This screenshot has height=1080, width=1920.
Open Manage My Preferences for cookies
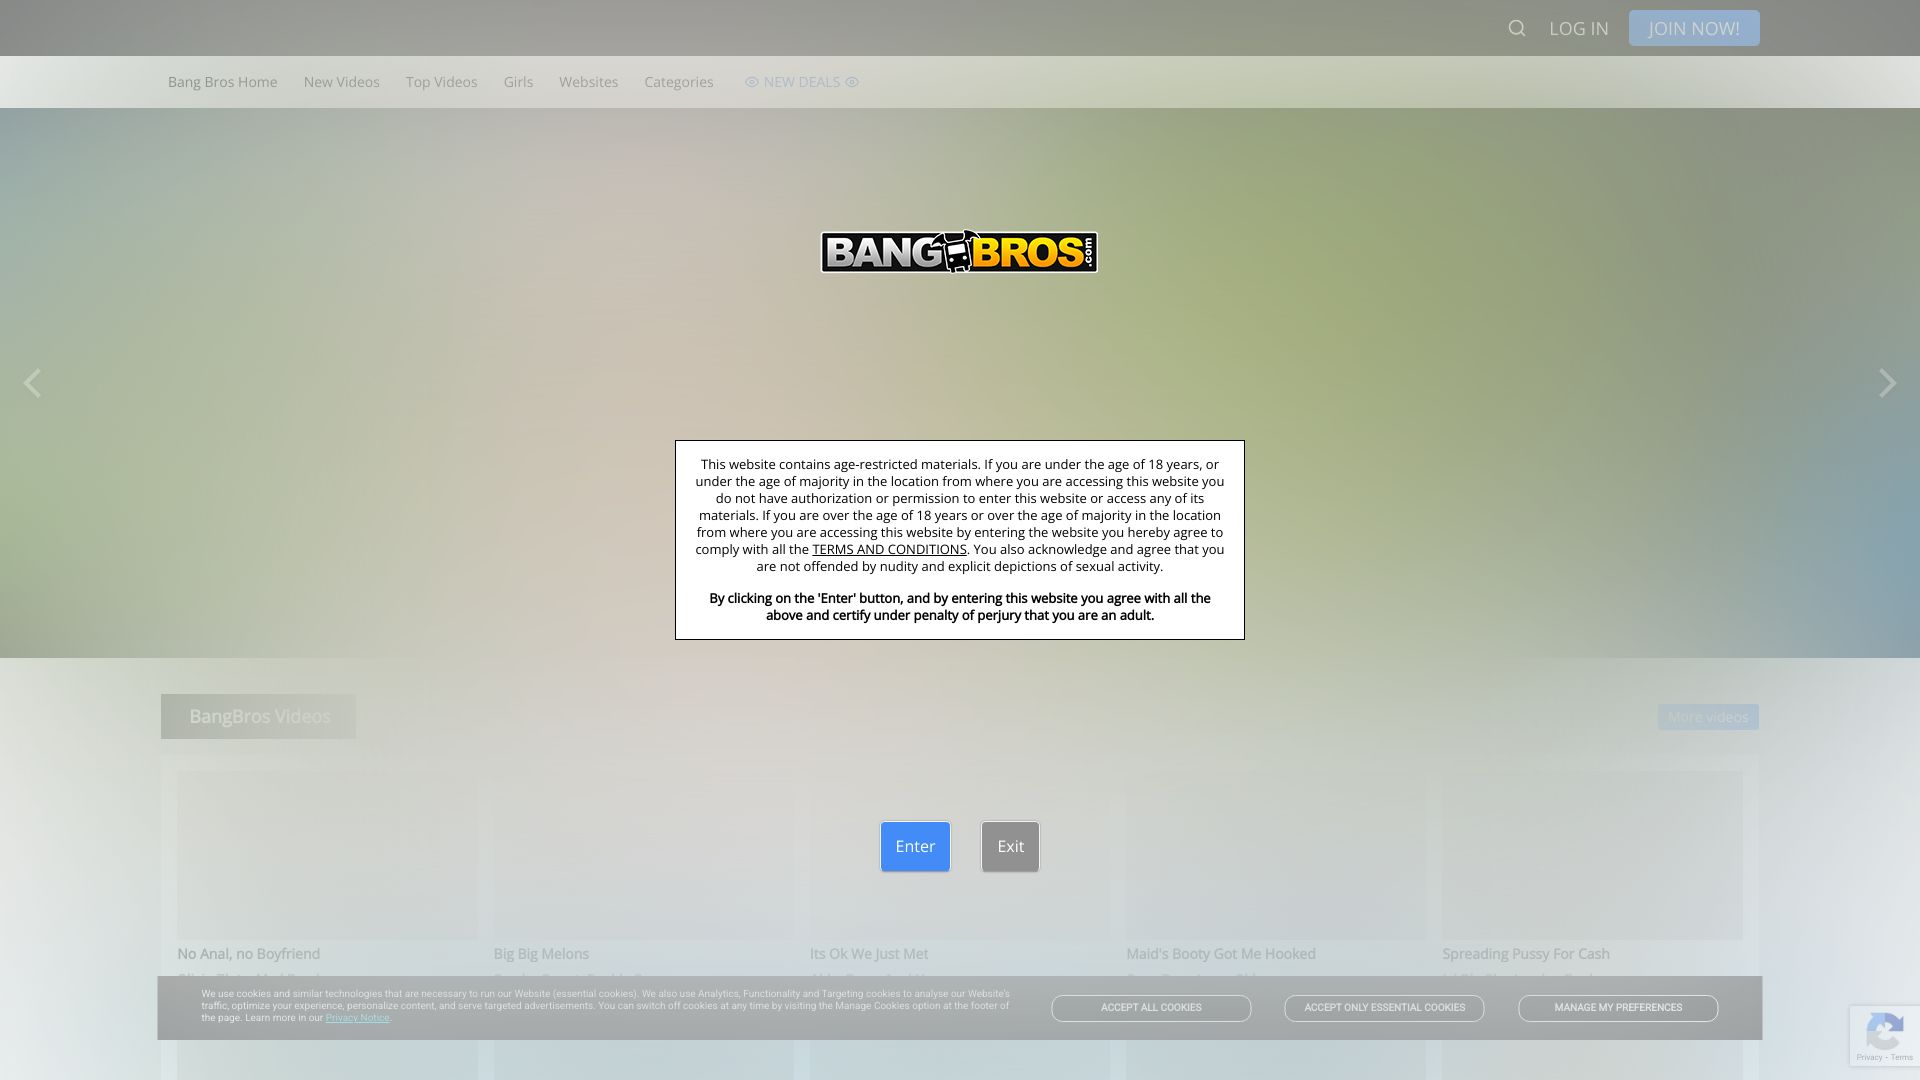click(x=1618, y=1008)
